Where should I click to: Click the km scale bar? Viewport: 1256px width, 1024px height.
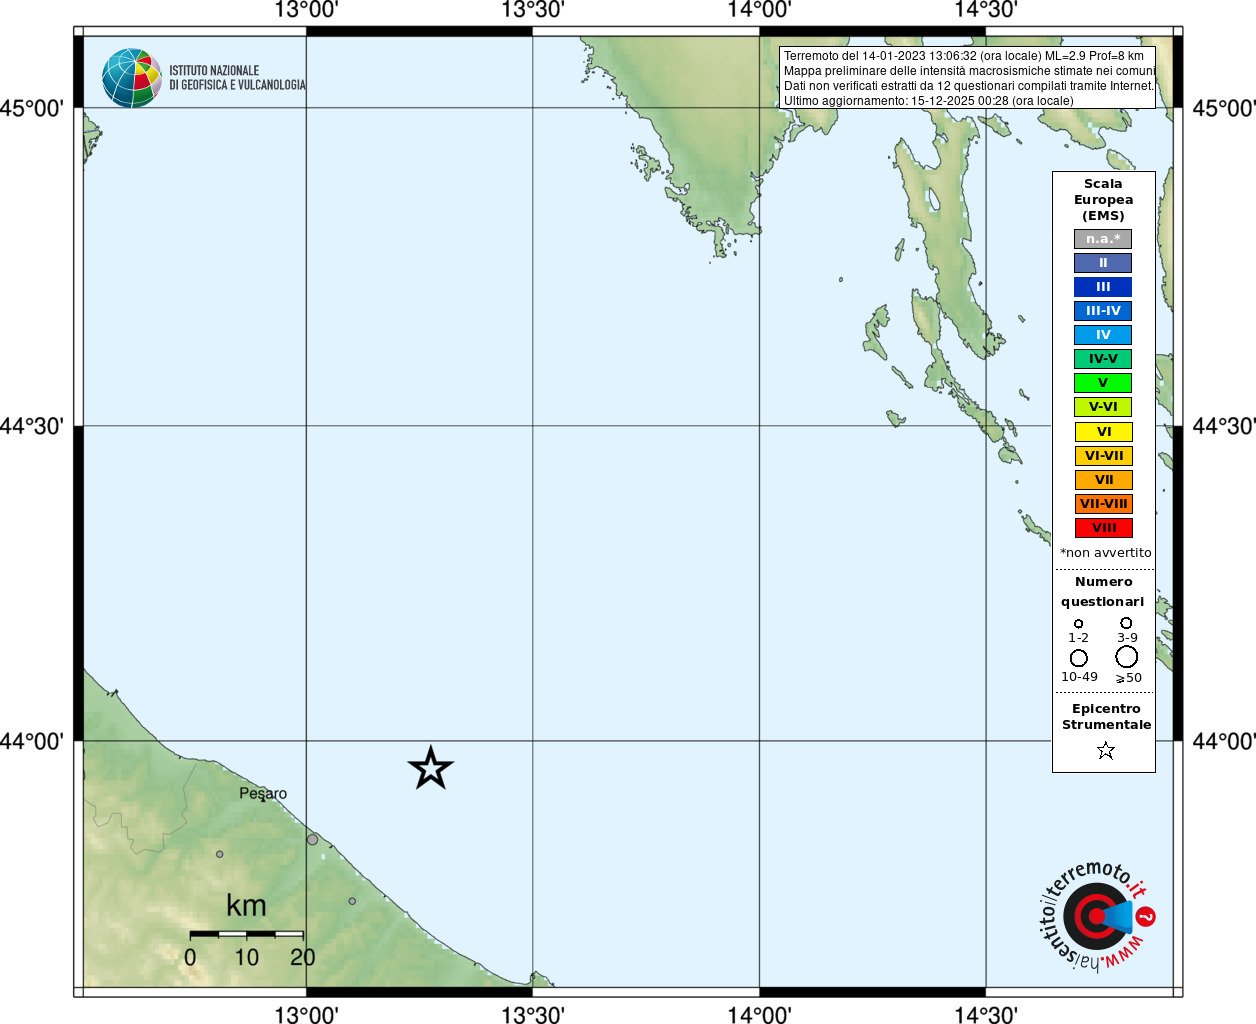click(x=247, y=934)
